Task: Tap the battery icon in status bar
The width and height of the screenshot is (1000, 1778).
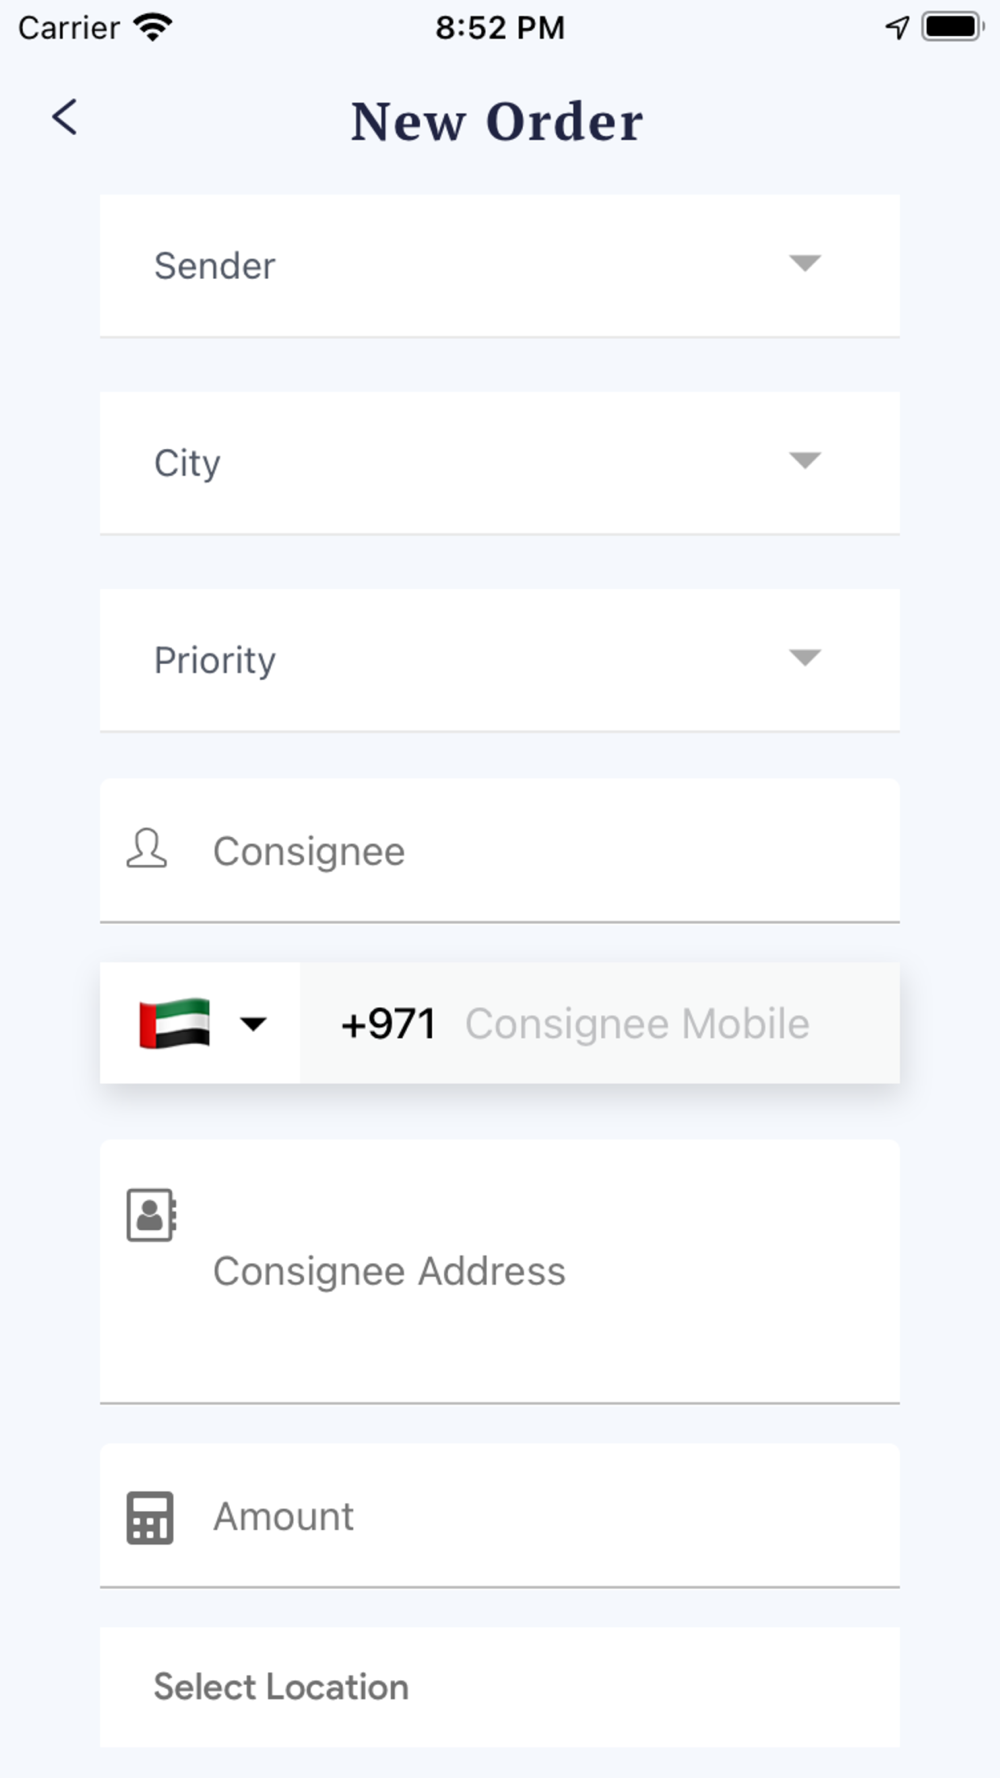Action: coord(951,27)
